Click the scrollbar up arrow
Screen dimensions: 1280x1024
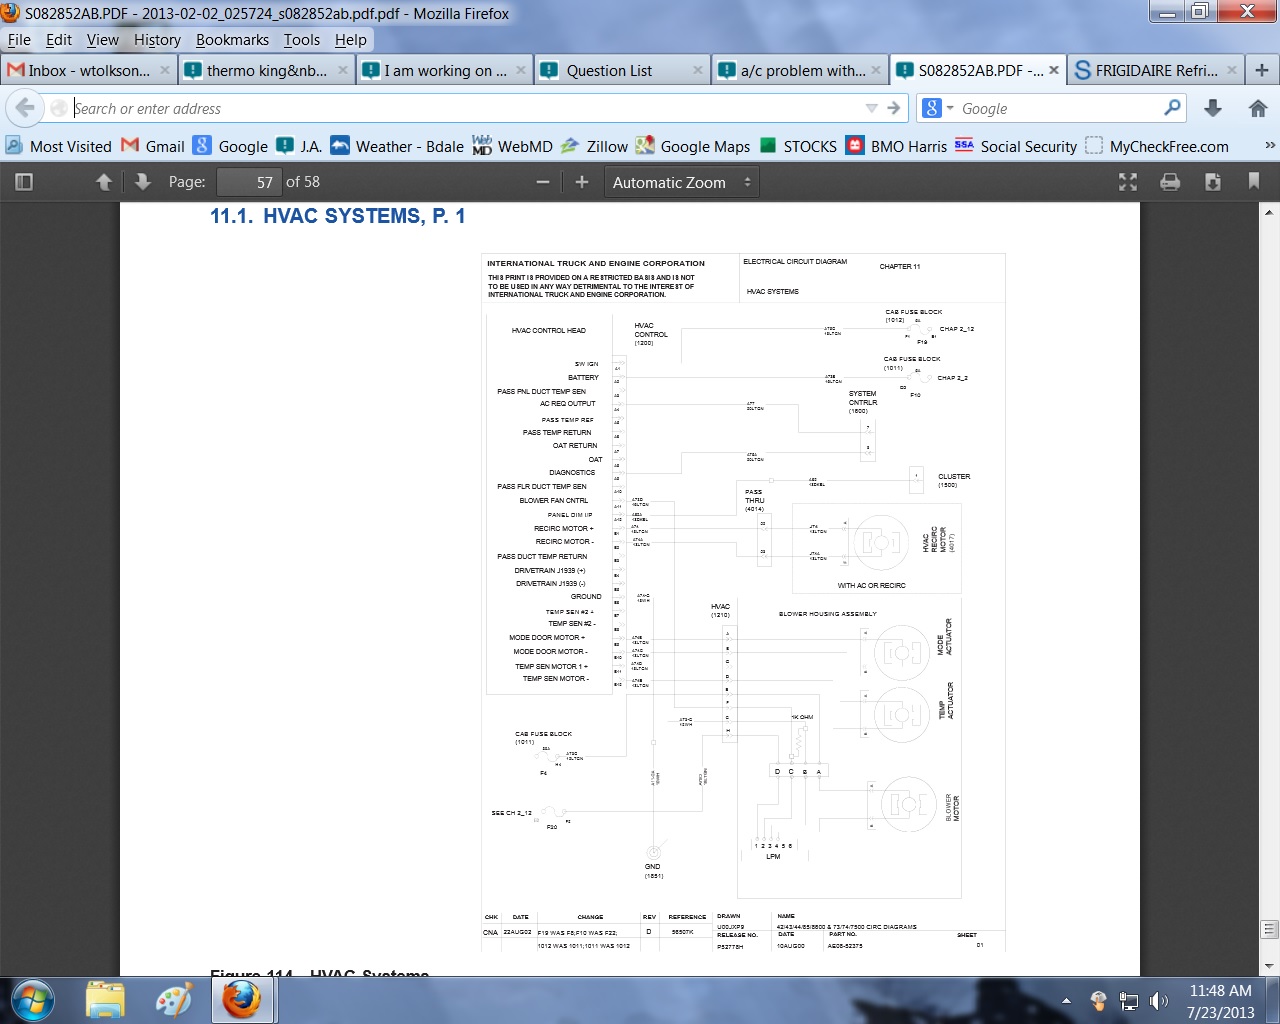click(1270, 212)
